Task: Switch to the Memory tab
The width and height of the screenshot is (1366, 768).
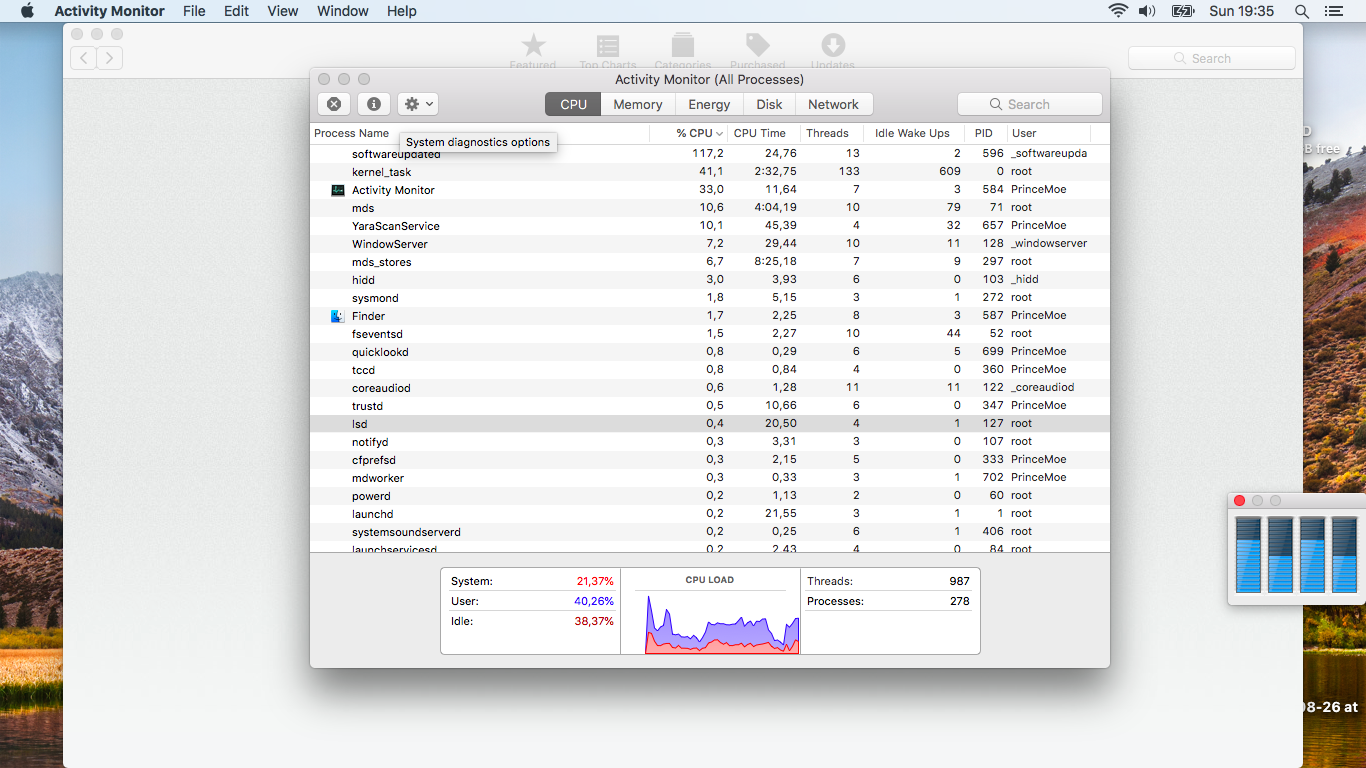Action: [638, 104]
